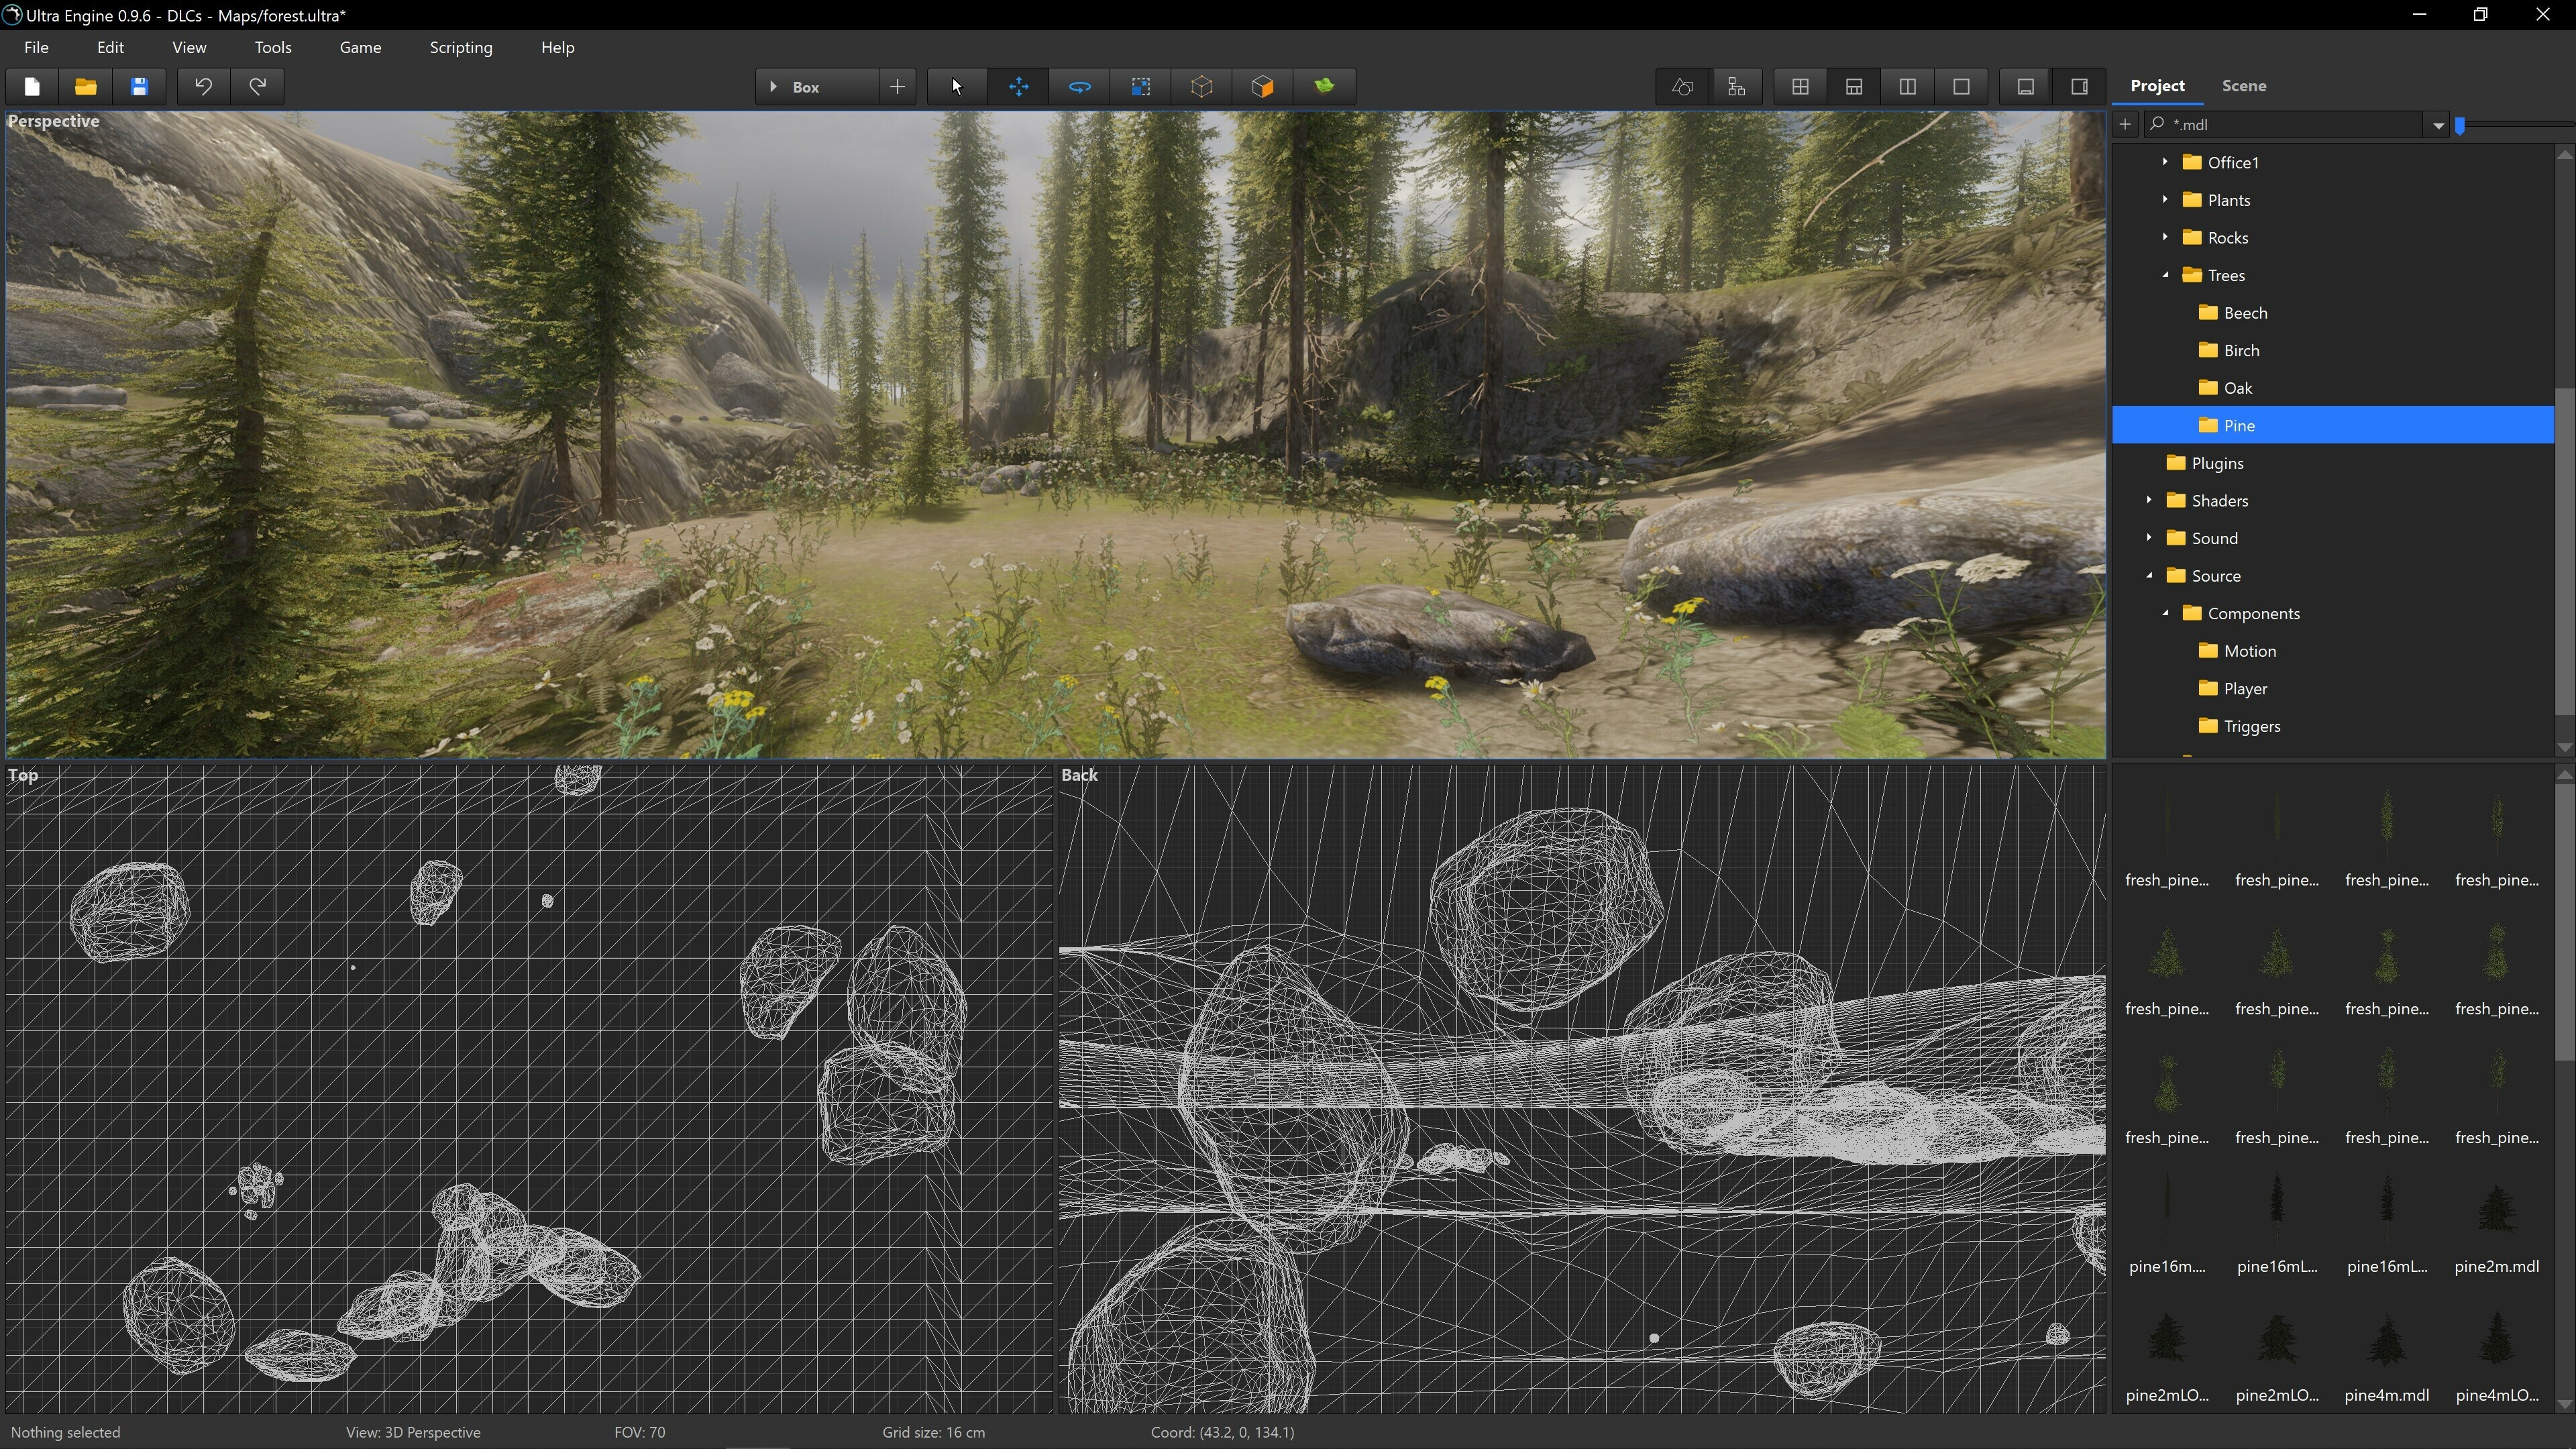Toggle the side panel visibility
Image resolution: width=2576 pixels, height=1449 pixels.
tap(2079, 87)
